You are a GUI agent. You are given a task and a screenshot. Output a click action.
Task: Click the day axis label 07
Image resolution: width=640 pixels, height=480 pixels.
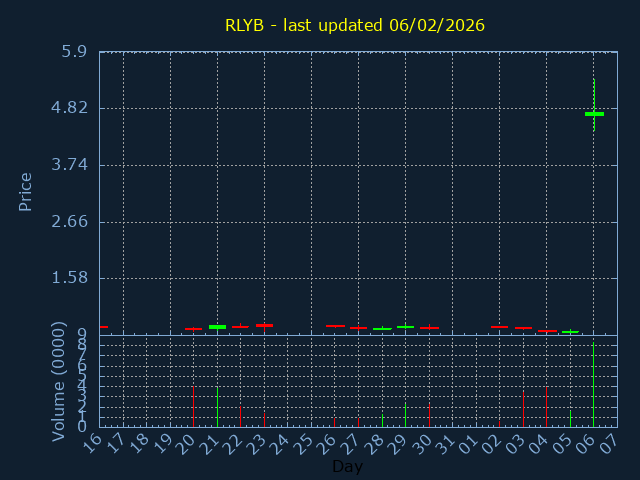pos(612,443)
